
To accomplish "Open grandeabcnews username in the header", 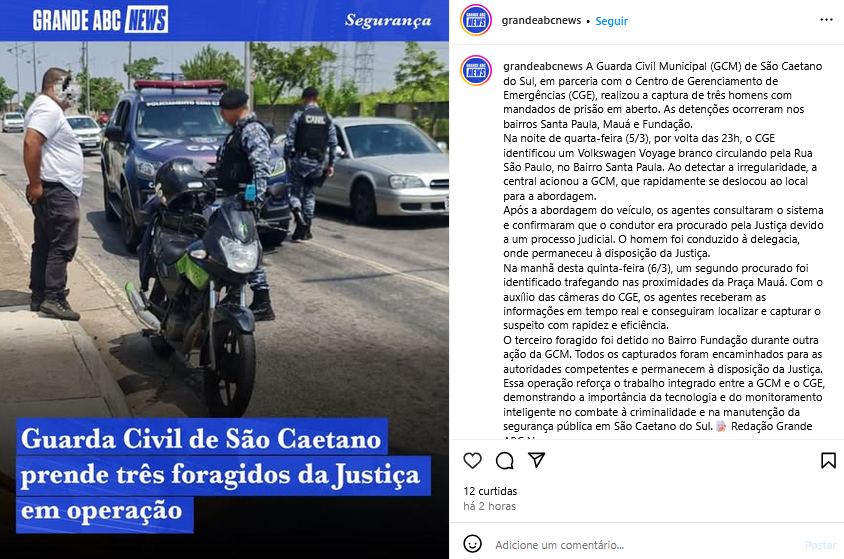I will pos(541,20).
